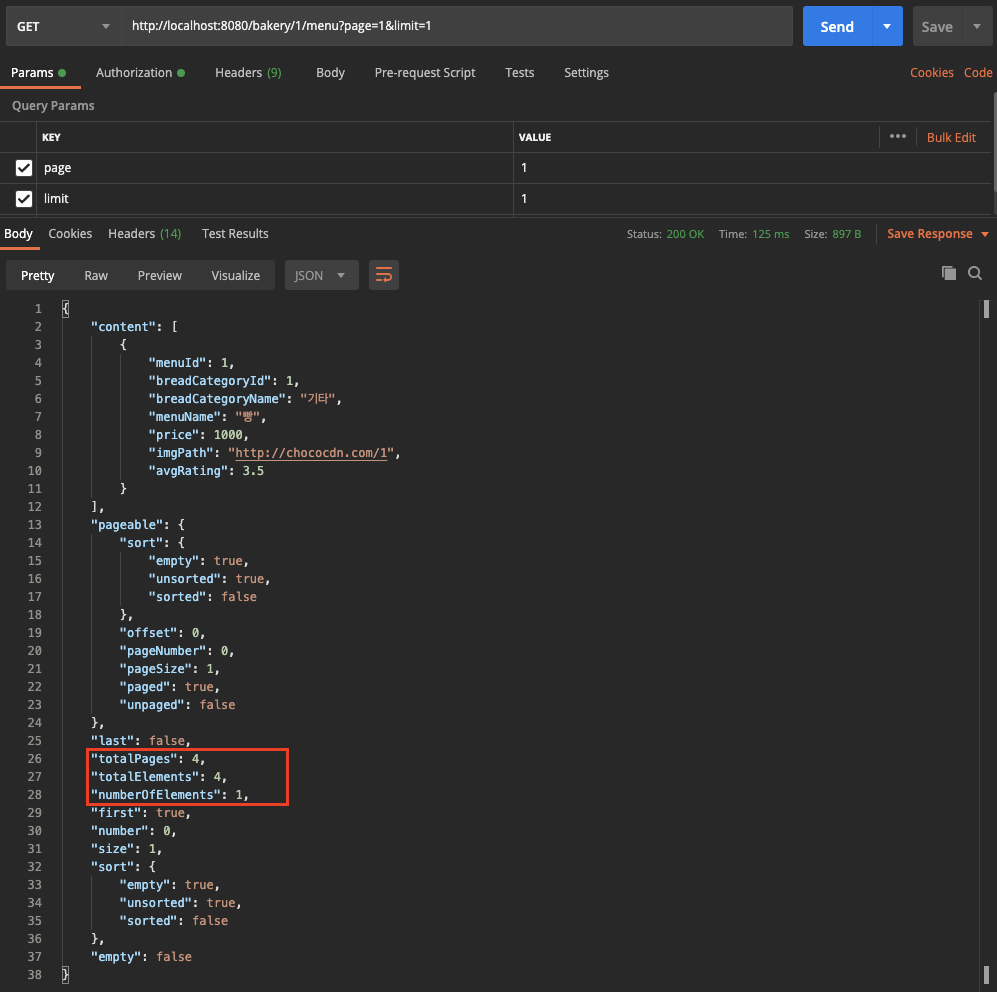Open response search with magnifier icon
Image resolution: width=997 pixels, height=992 pixels.
(975, 273)
